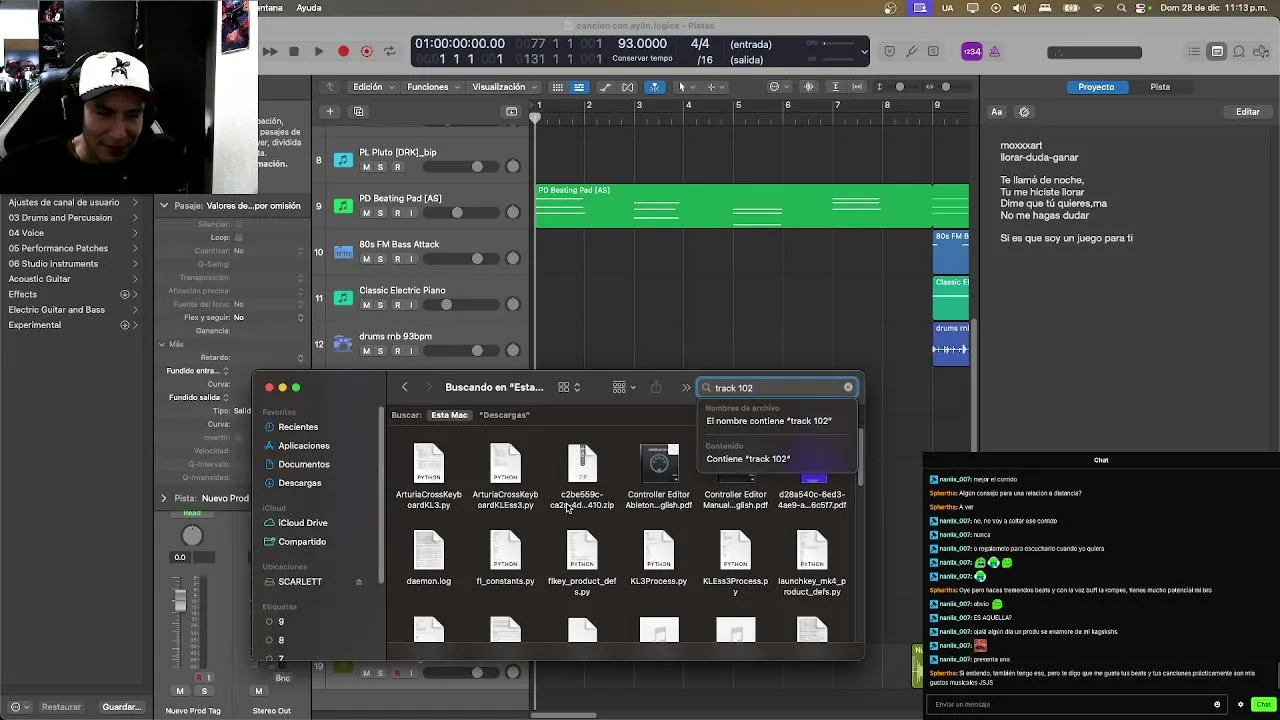Click the Finder share icon
Screen dimensions: 1280x720
coord(656,387)
